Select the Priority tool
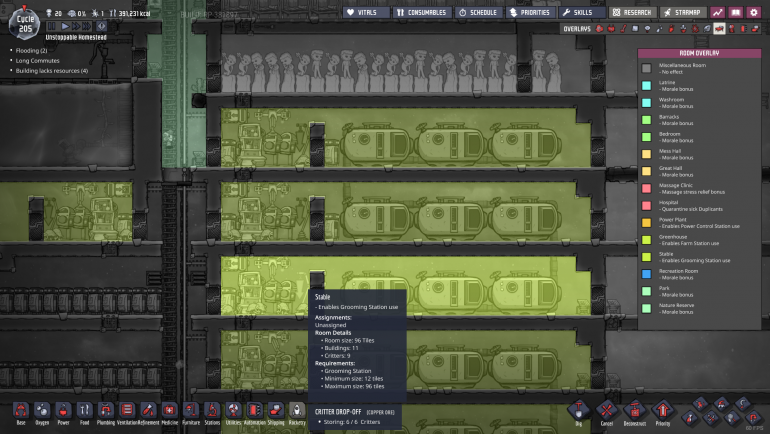The image size is (770, 434). pos(662,411)
